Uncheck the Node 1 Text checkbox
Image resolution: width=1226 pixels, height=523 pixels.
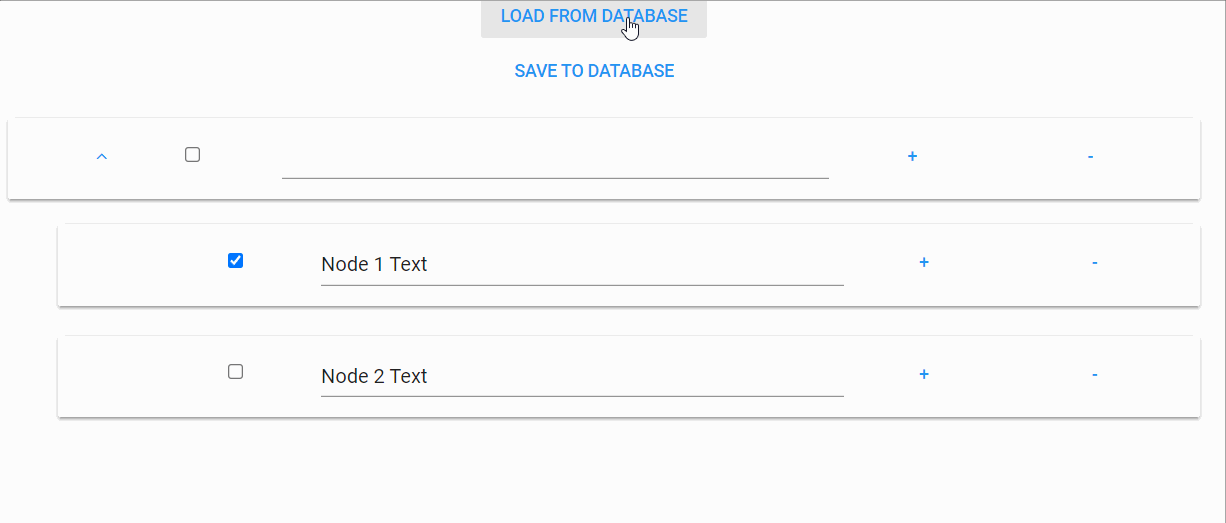[x=236, y=261]
